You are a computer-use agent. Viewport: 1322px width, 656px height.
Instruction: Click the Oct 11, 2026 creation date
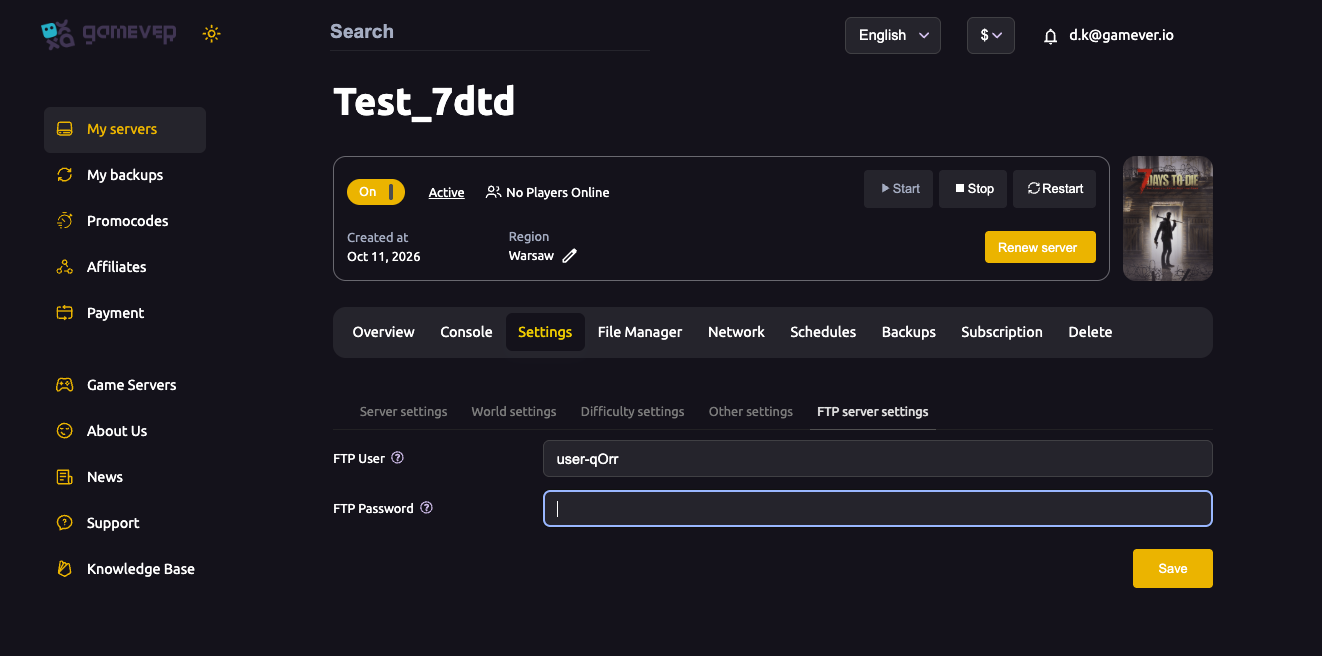384,256
